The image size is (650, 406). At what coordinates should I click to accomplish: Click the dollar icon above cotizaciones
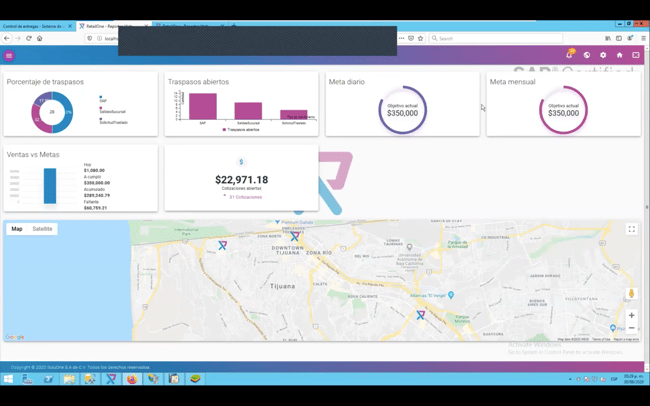241,162
